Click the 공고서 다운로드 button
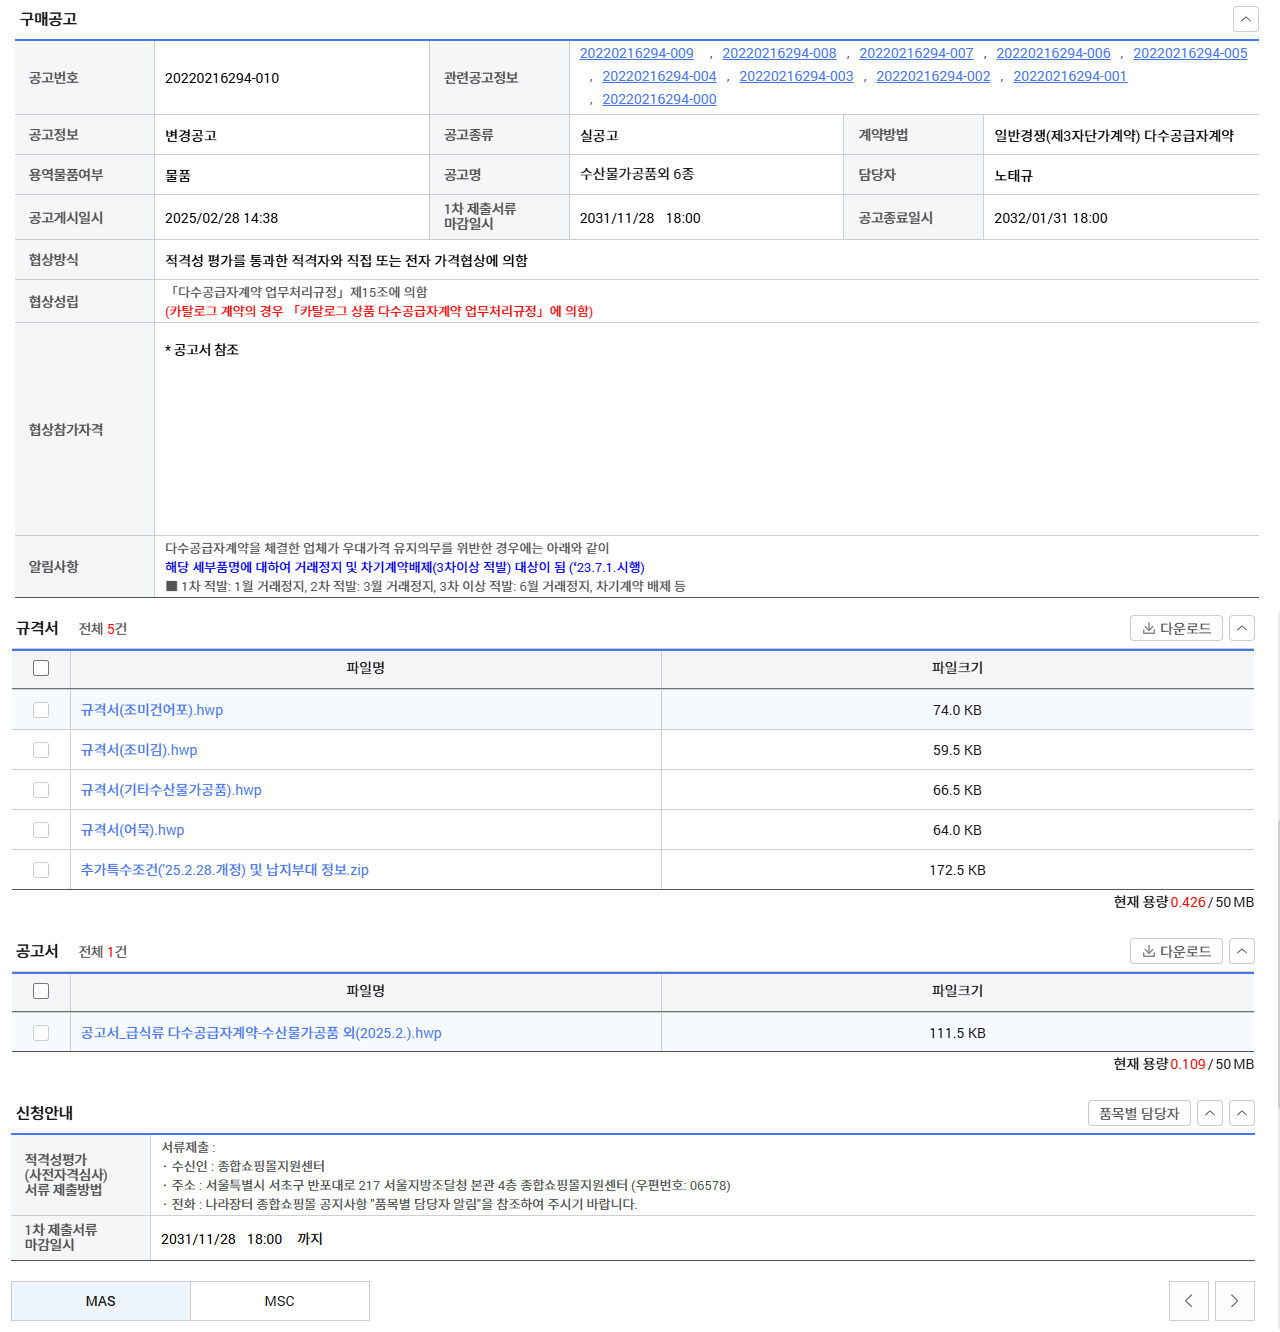Screen dimensions: 1280x1332 click(1176, 951)
